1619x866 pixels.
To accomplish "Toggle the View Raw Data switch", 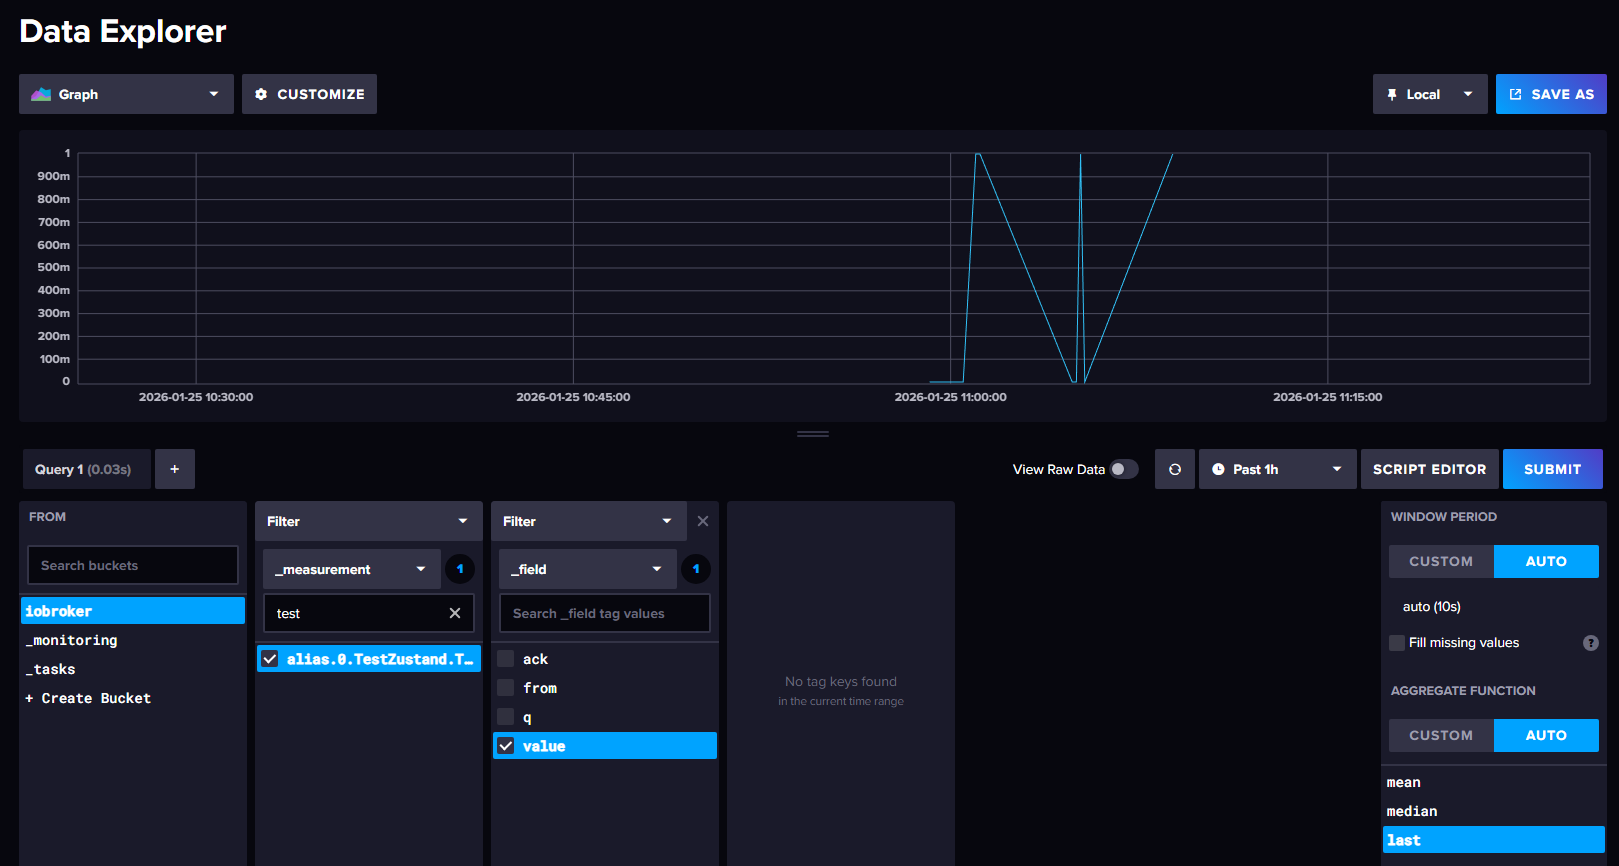I will click(x=1124, y=469).
